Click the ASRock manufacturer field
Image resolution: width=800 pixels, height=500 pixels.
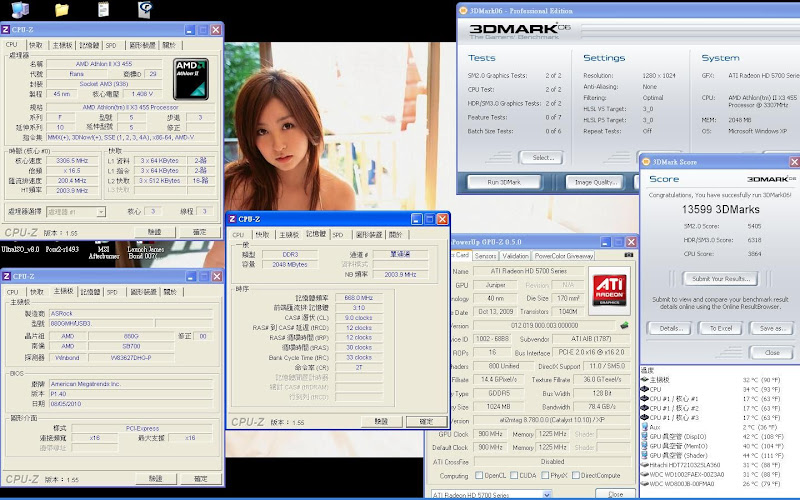point(131,313)
